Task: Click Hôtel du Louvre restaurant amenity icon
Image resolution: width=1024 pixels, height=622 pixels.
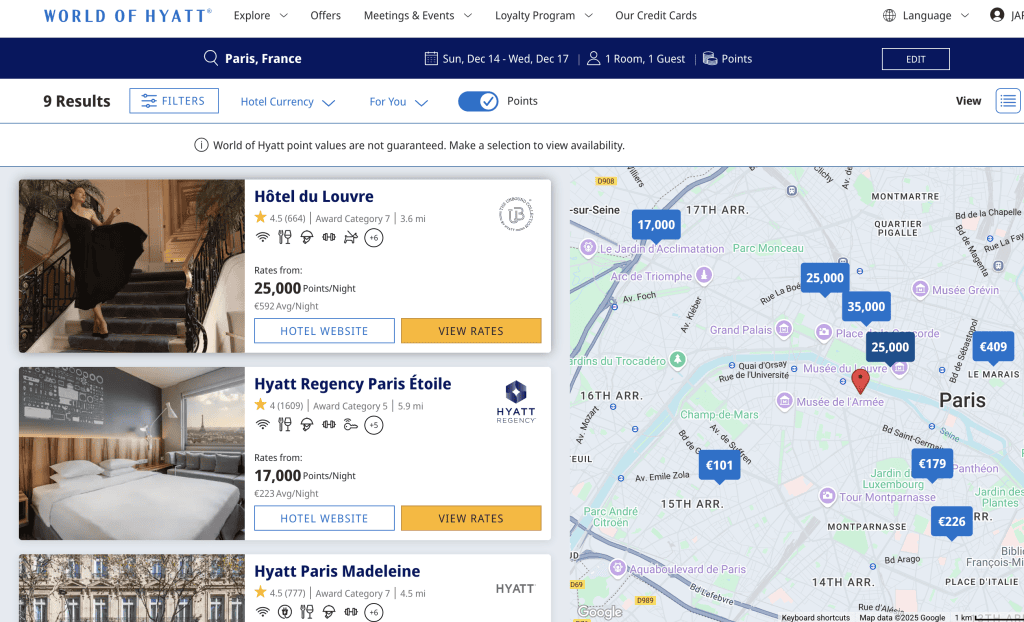Action: 285,237
